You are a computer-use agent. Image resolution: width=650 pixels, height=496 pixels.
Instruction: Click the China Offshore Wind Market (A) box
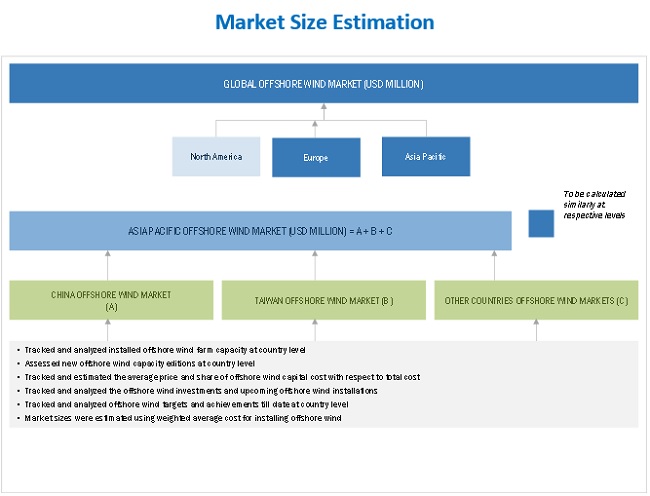[x=111, y=300]
